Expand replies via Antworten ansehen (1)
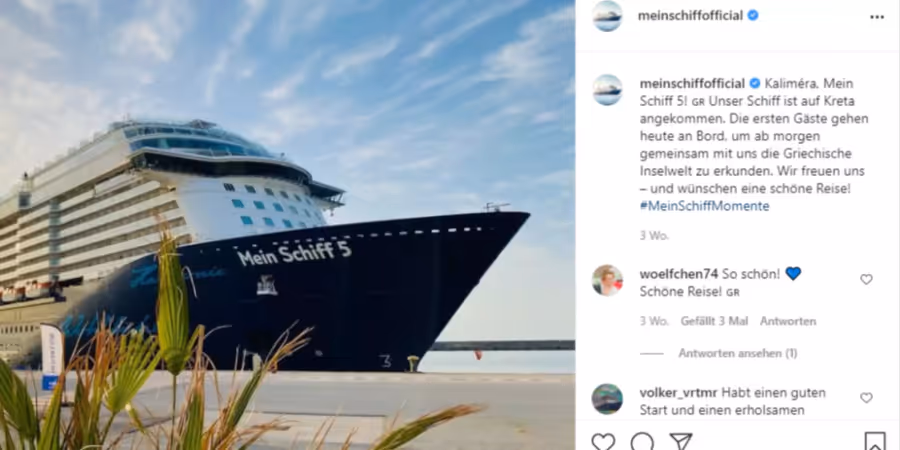The width and height of the screenshot is (900, 450). click(x=738, y=354)
